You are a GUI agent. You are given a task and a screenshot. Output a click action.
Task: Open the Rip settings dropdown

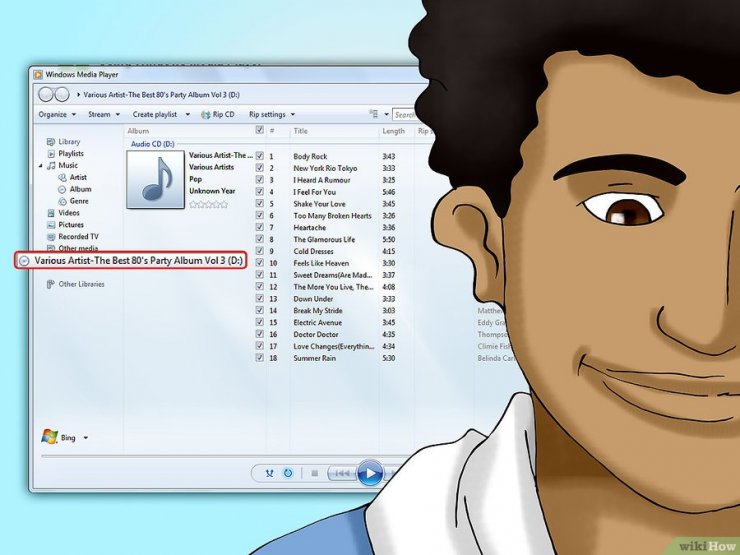pos(272,115)
